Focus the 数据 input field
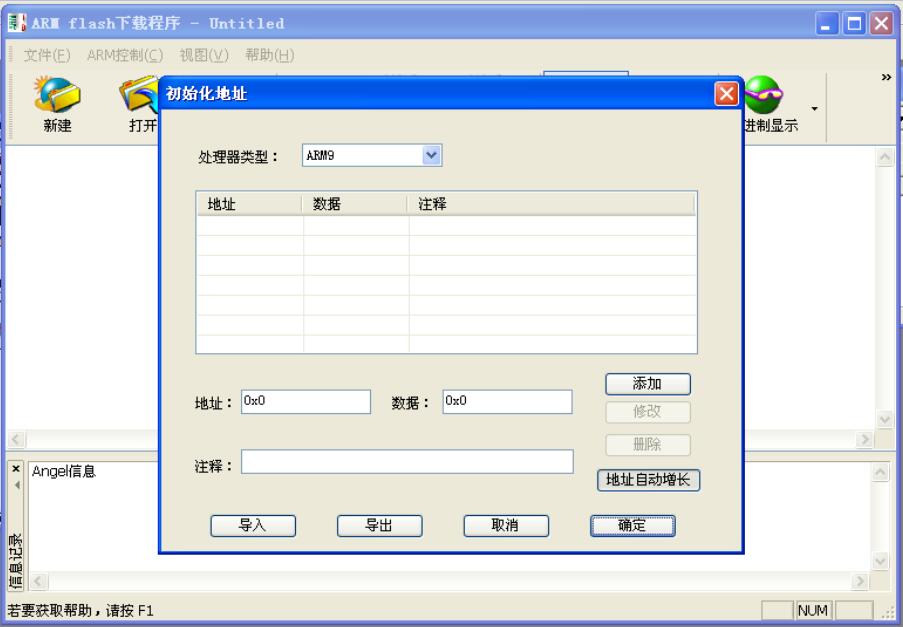Viewport: 903px width, 627px height. pos(507,401)
